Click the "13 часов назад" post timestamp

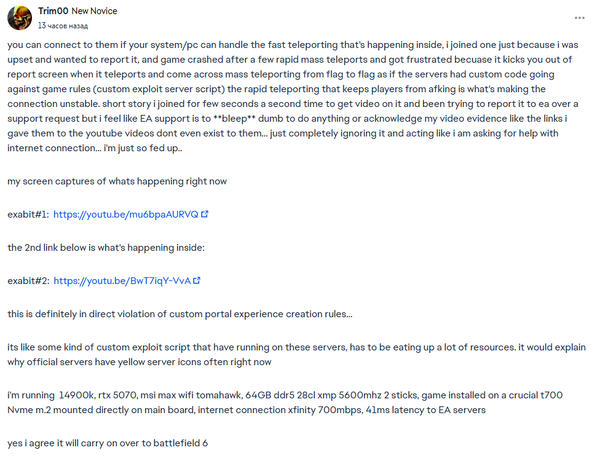tap(66, 23)
